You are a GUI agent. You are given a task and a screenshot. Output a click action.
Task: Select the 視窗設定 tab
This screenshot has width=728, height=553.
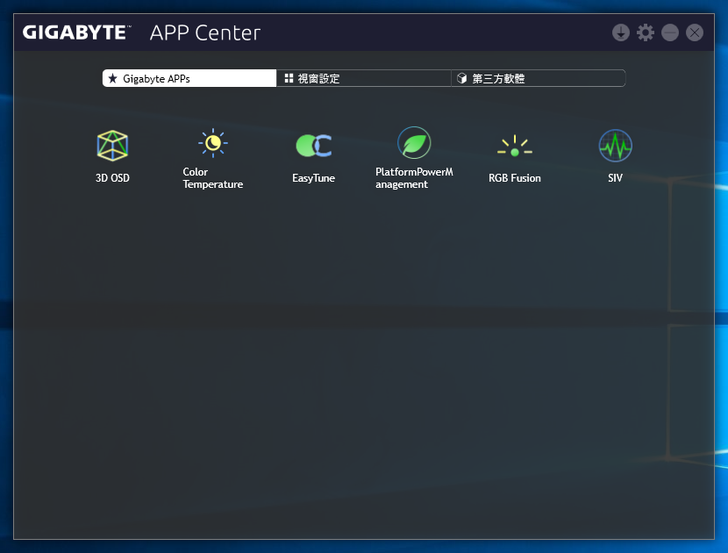click(x=363, y=78)
